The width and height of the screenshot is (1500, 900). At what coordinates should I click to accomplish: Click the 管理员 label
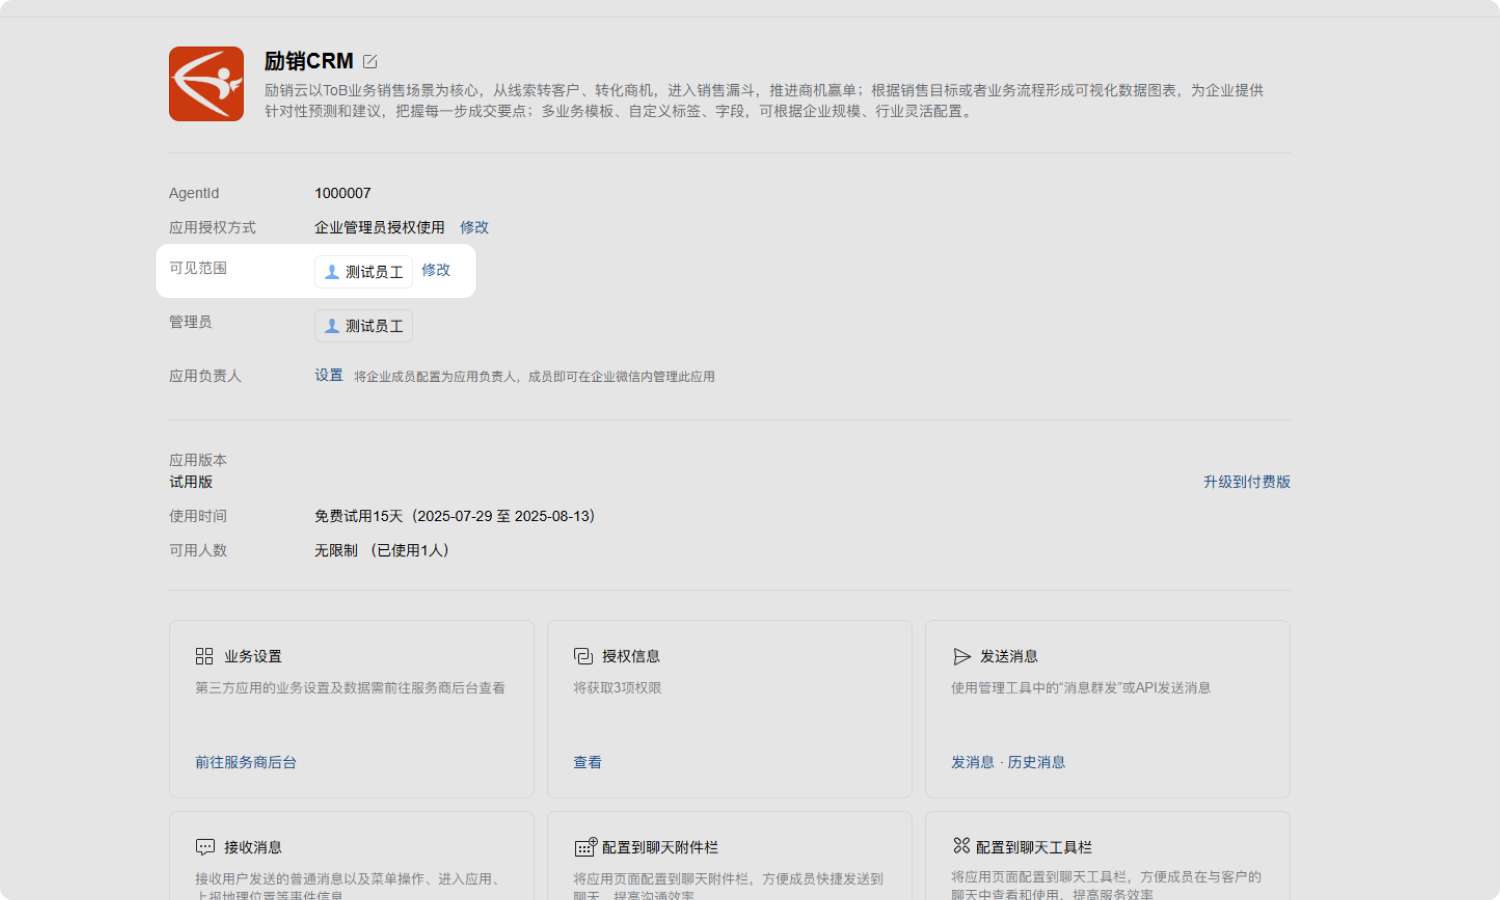190,322
